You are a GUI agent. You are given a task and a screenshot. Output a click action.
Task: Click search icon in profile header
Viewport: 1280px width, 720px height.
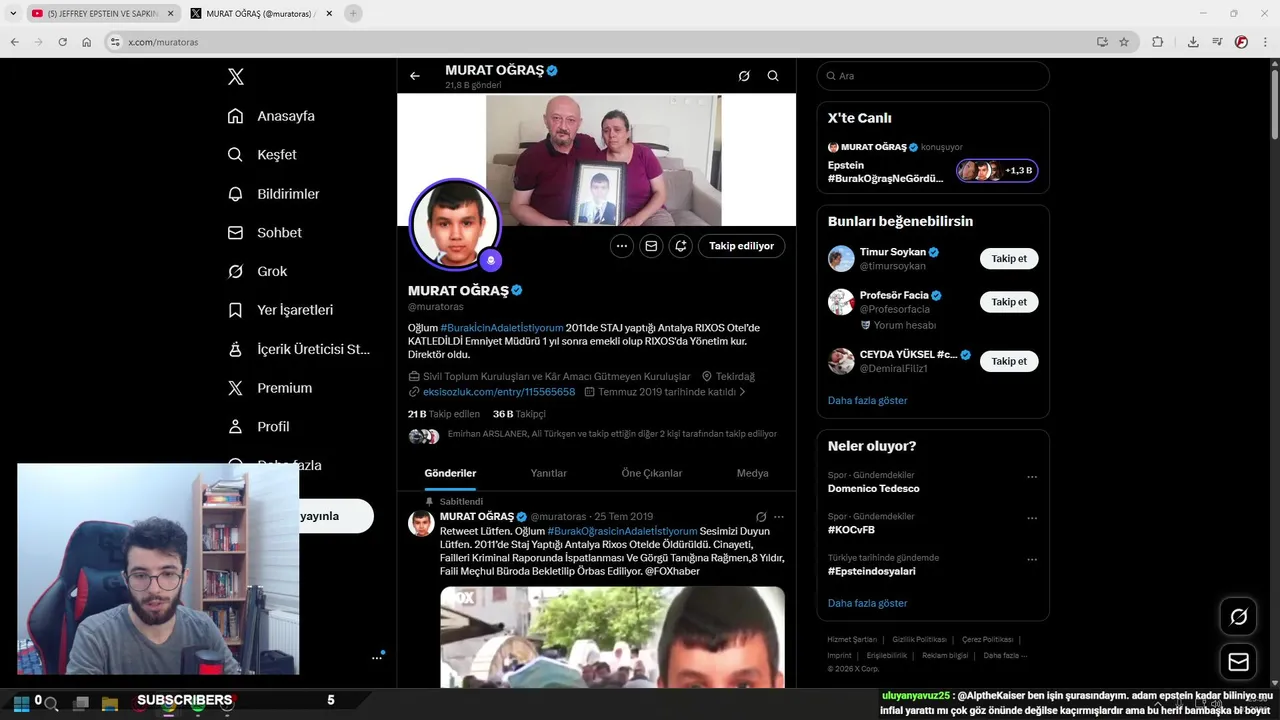(773, 76)
